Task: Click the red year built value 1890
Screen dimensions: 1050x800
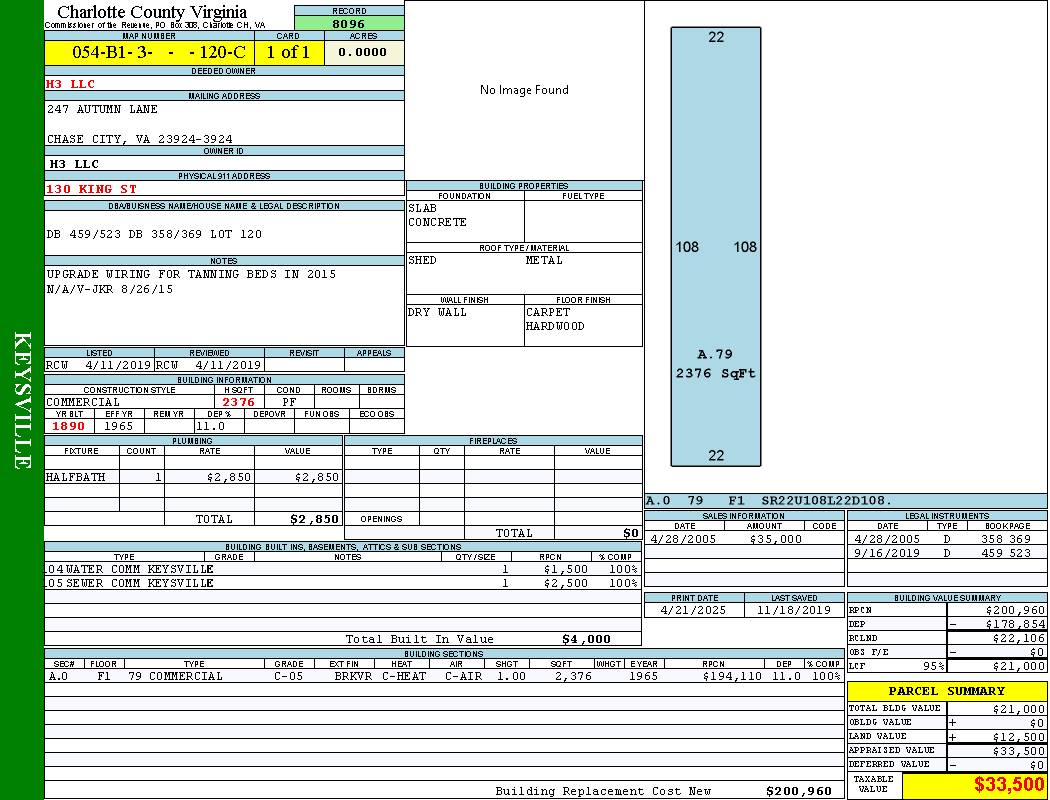Action: click(69, 426)
